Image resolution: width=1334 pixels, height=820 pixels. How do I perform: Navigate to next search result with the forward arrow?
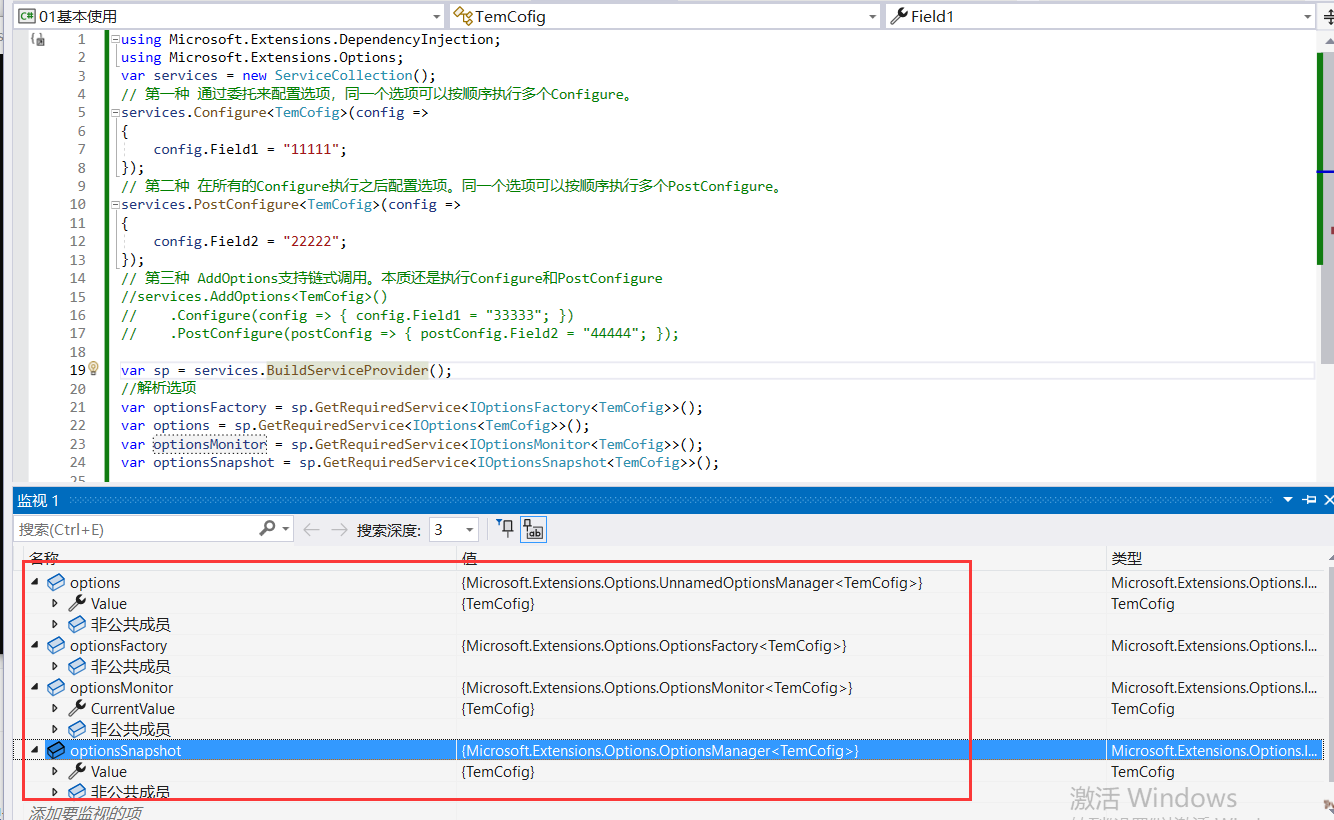(339, 529)
